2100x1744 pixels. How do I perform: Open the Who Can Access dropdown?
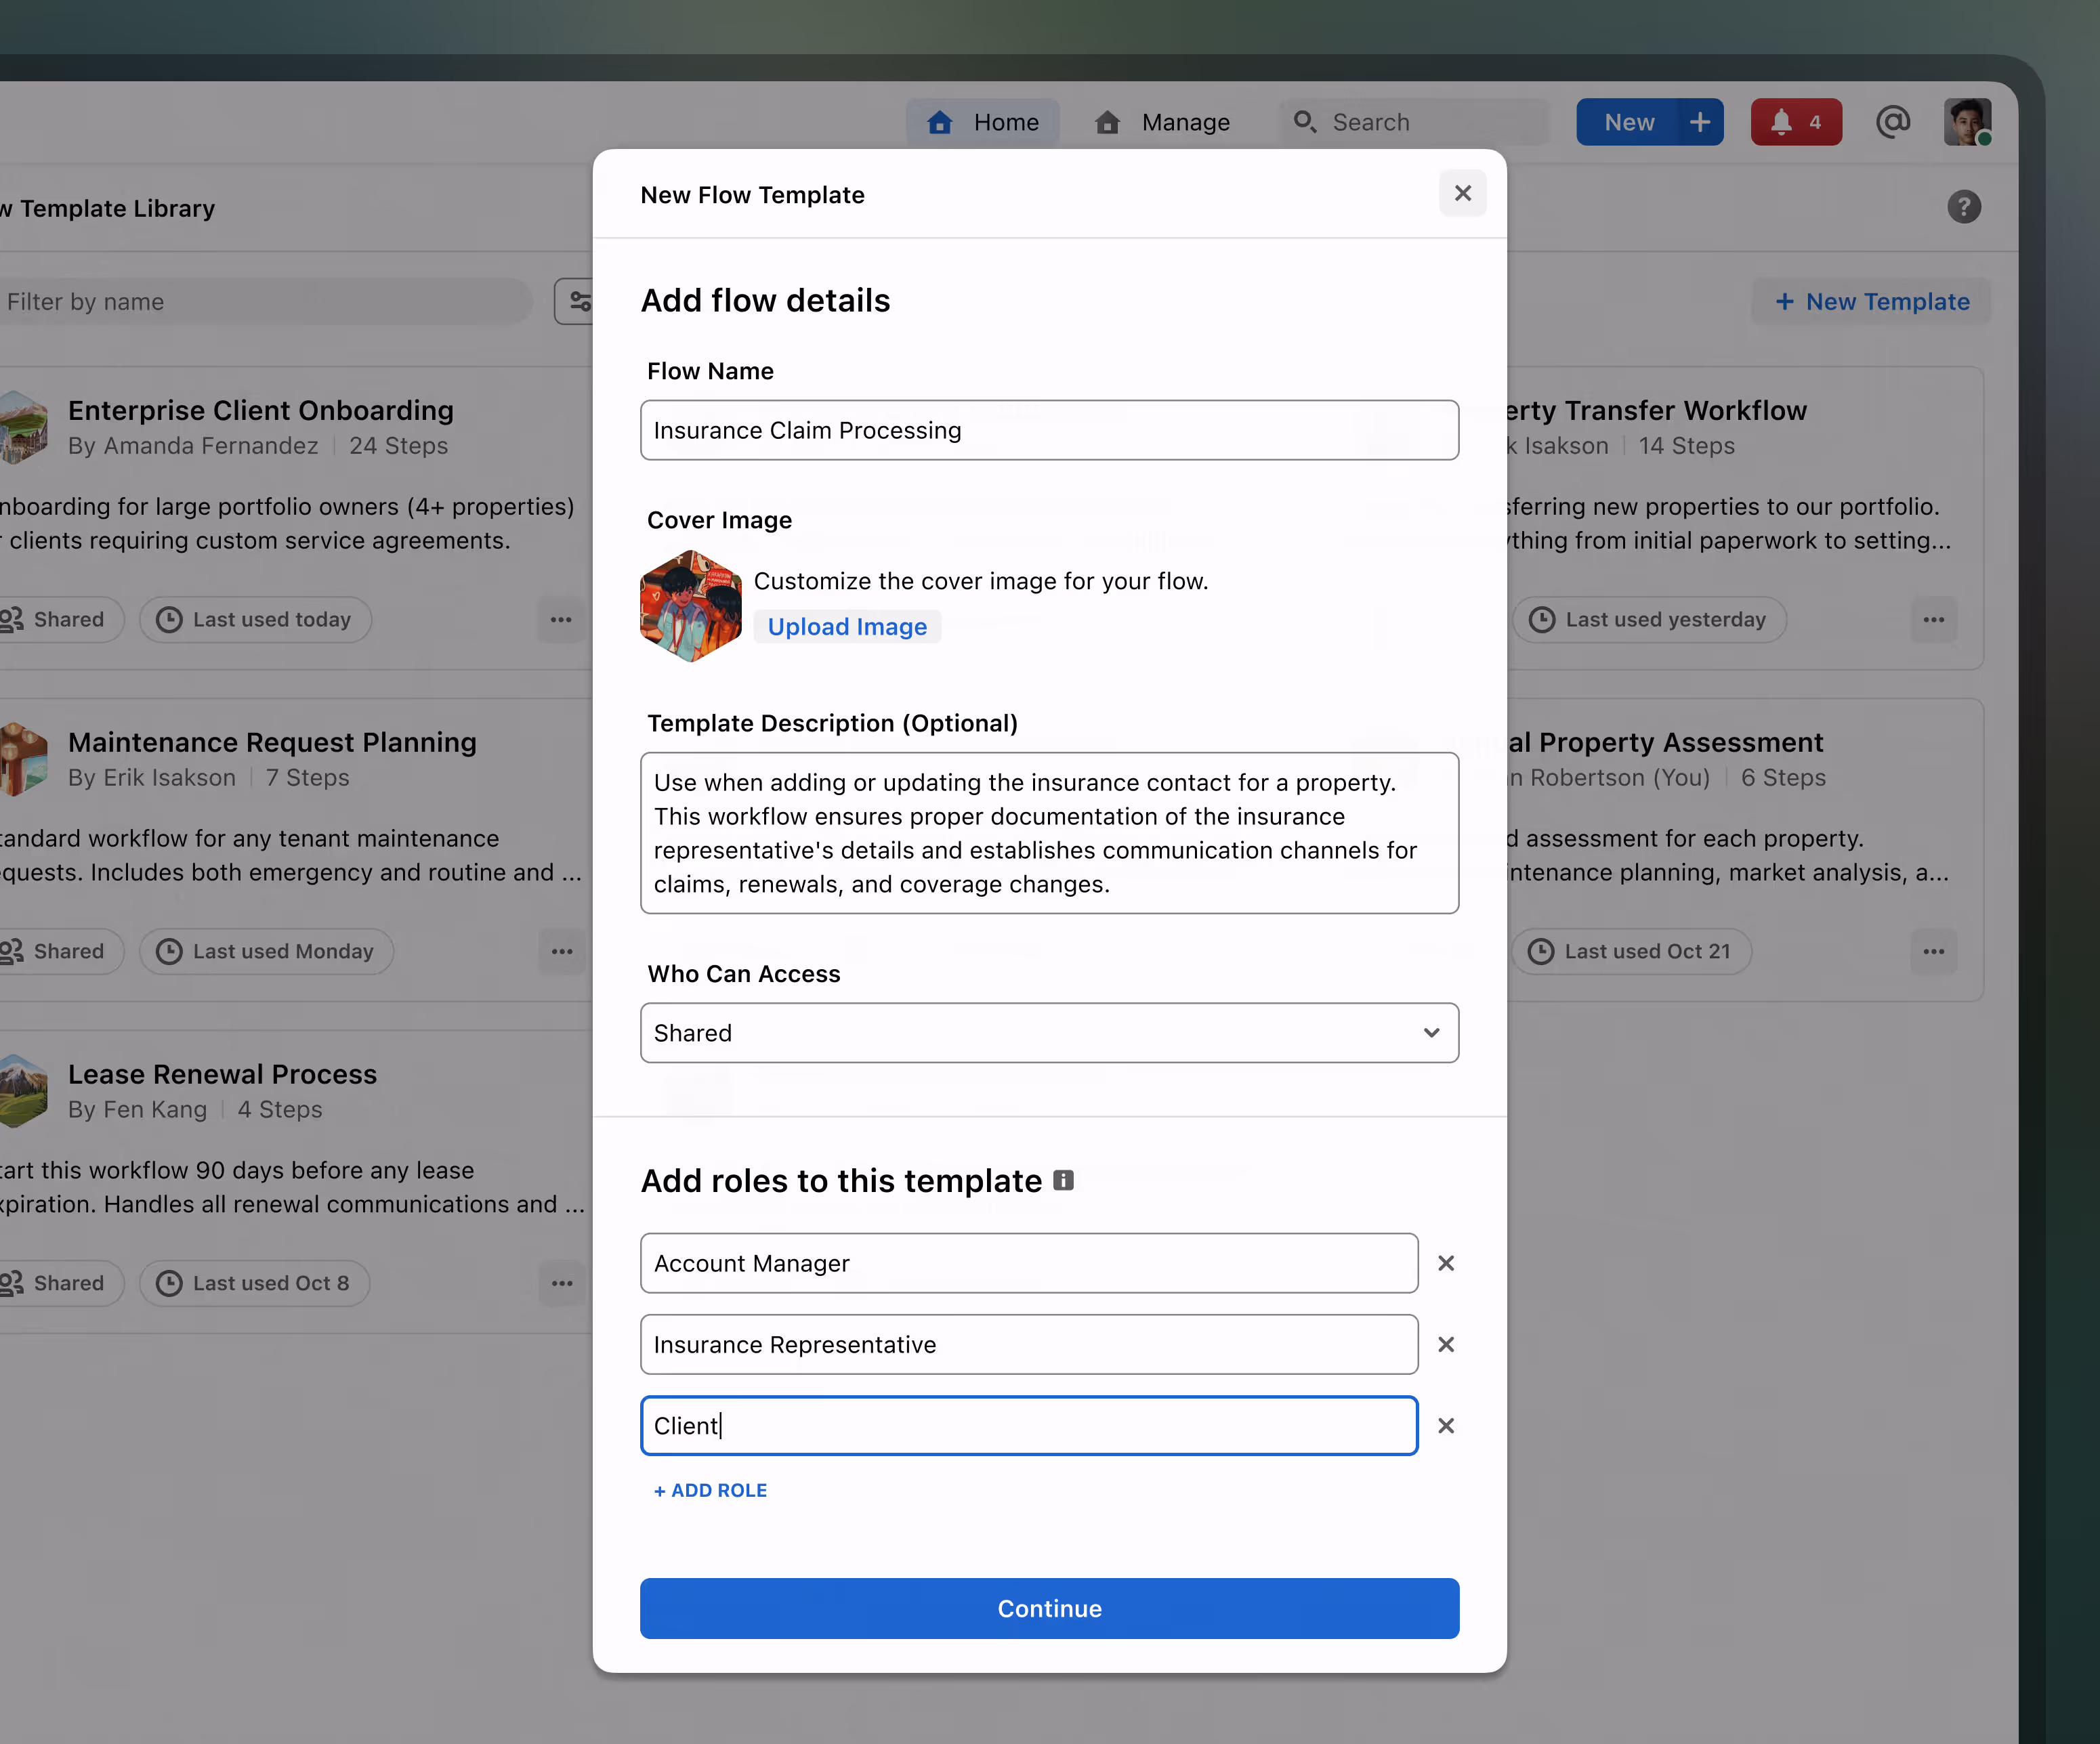click(x=1049, y=1033)
